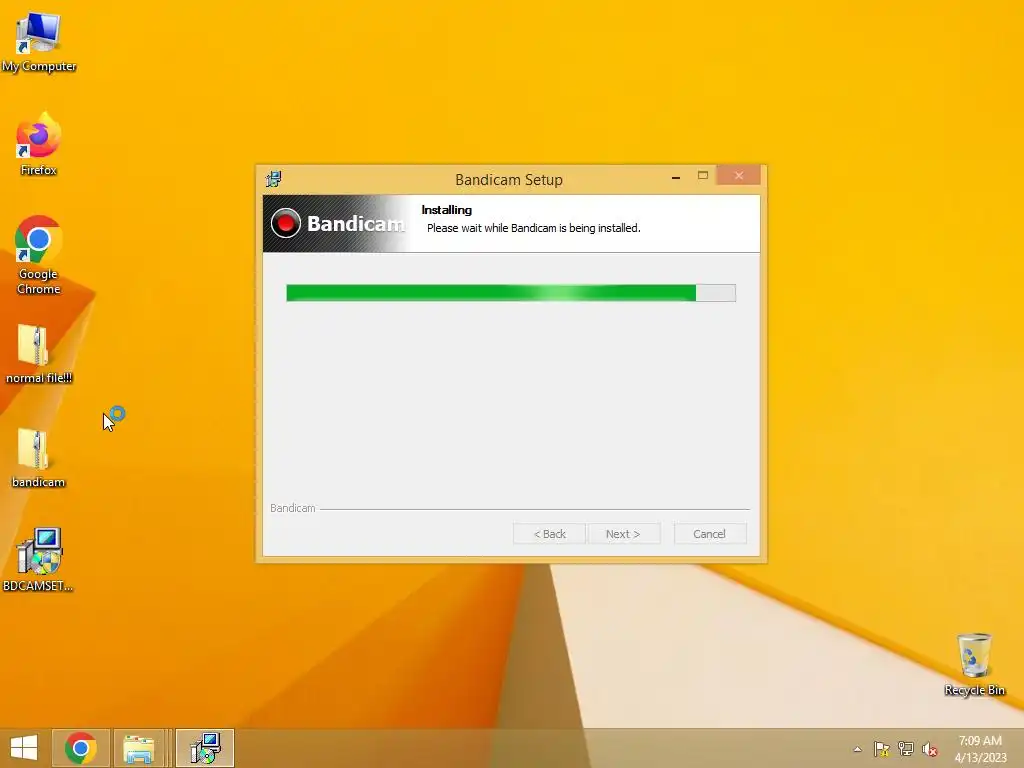Click the 'Bandicam' footer label
Viewport: 1024px width, 768px height.
(x=293, y=508)
